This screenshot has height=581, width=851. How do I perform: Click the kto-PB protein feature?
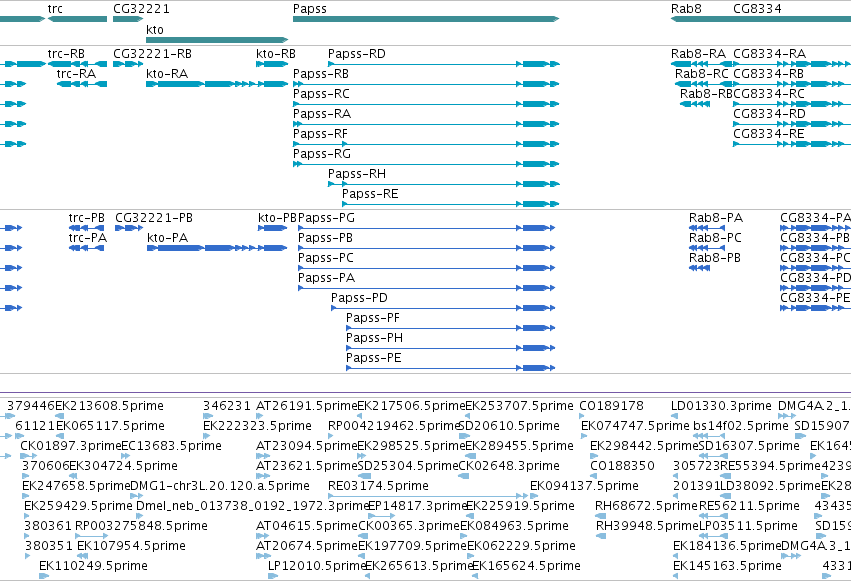[x=272, y=228]
